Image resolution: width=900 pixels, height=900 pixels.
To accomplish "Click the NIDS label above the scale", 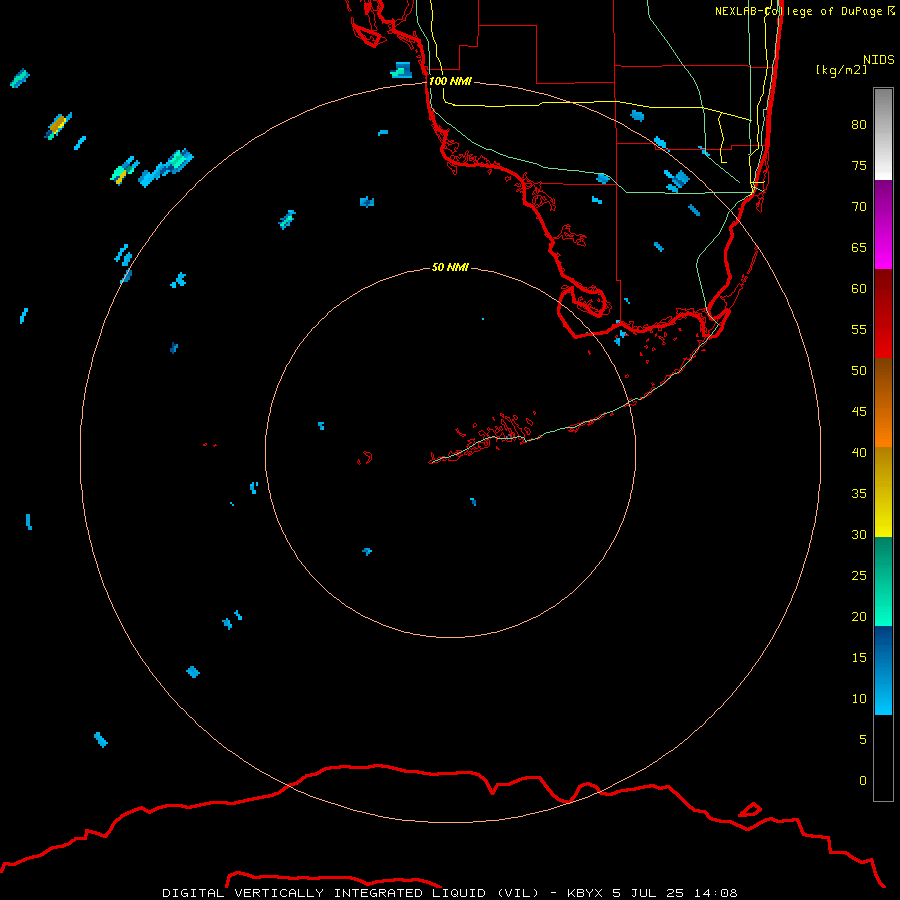I will coord(879,60).
